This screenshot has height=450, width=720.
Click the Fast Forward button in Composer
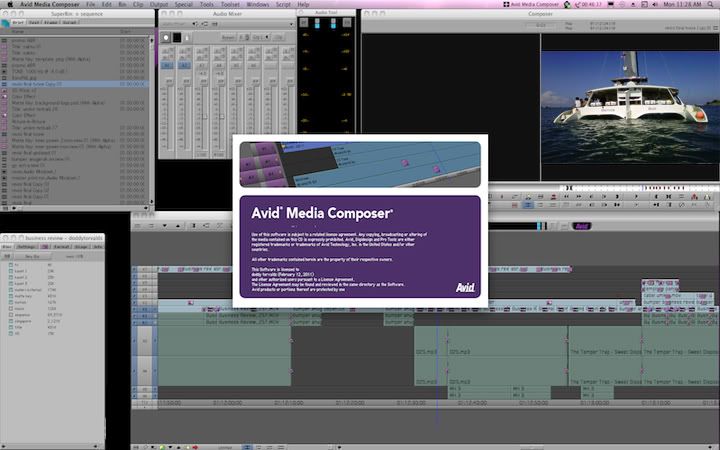point(579,197)
